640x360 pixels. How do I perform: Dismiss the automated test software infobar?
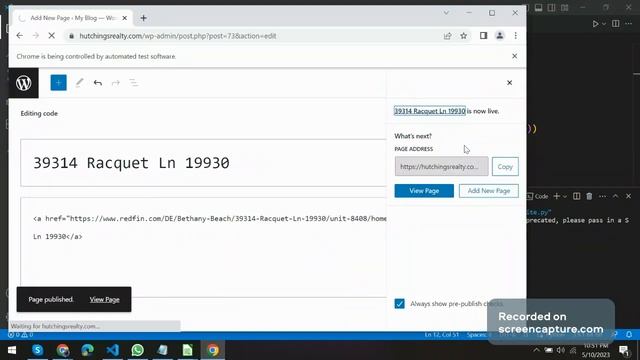coord(514,56)
